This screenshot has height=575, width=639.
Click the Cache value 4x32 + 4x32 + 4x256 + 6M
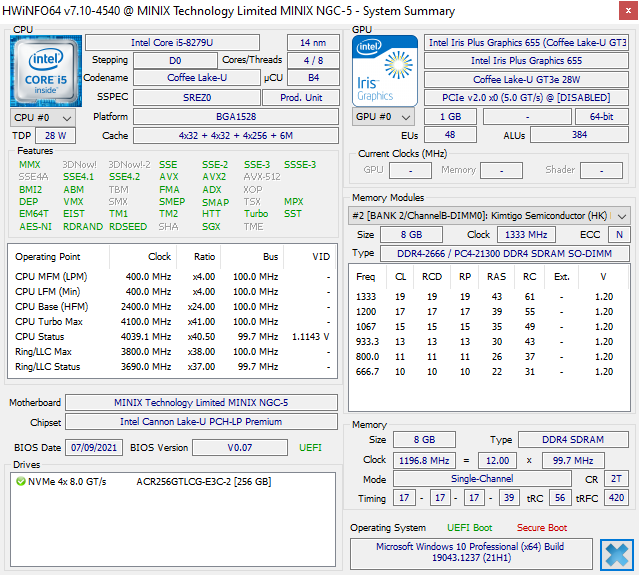pyautogui.click(x=236, y=135)
